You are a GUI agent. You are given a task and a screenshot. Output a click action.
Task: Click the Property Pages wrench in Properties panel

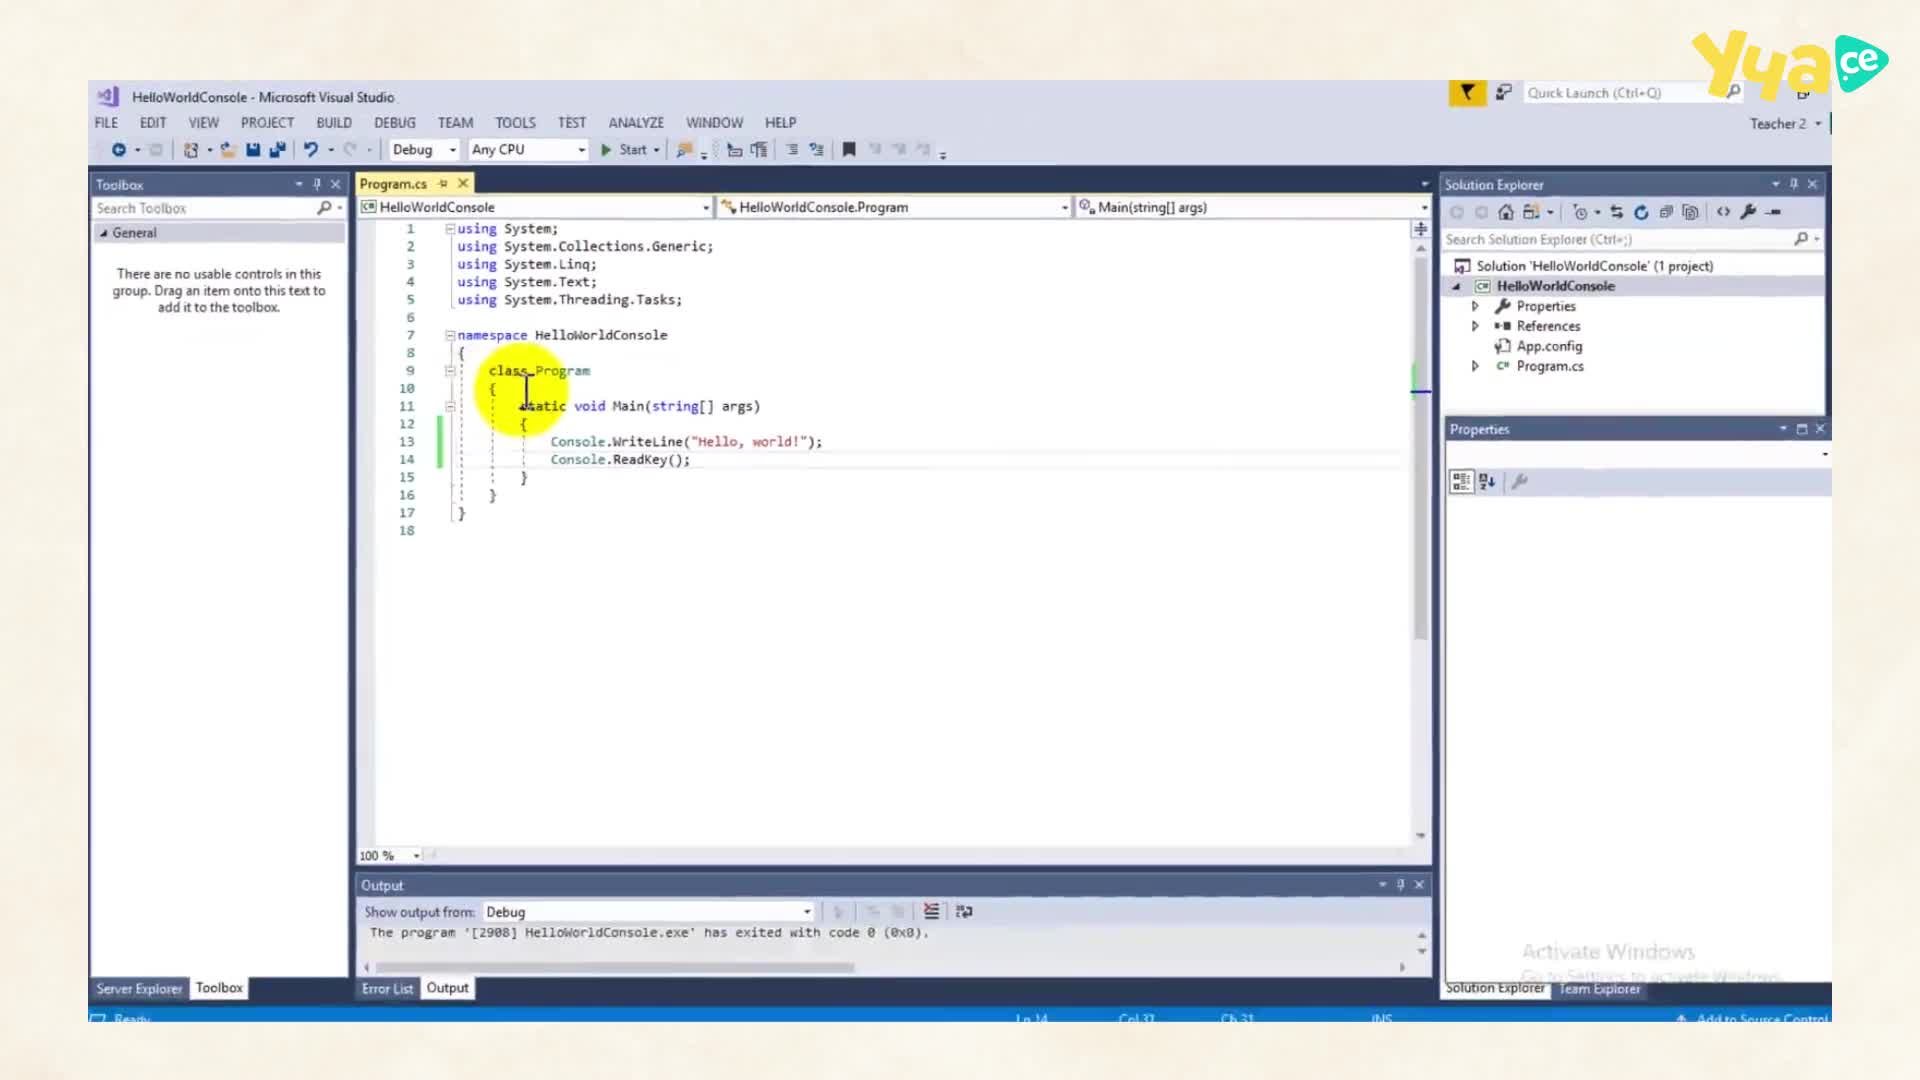1519,482
